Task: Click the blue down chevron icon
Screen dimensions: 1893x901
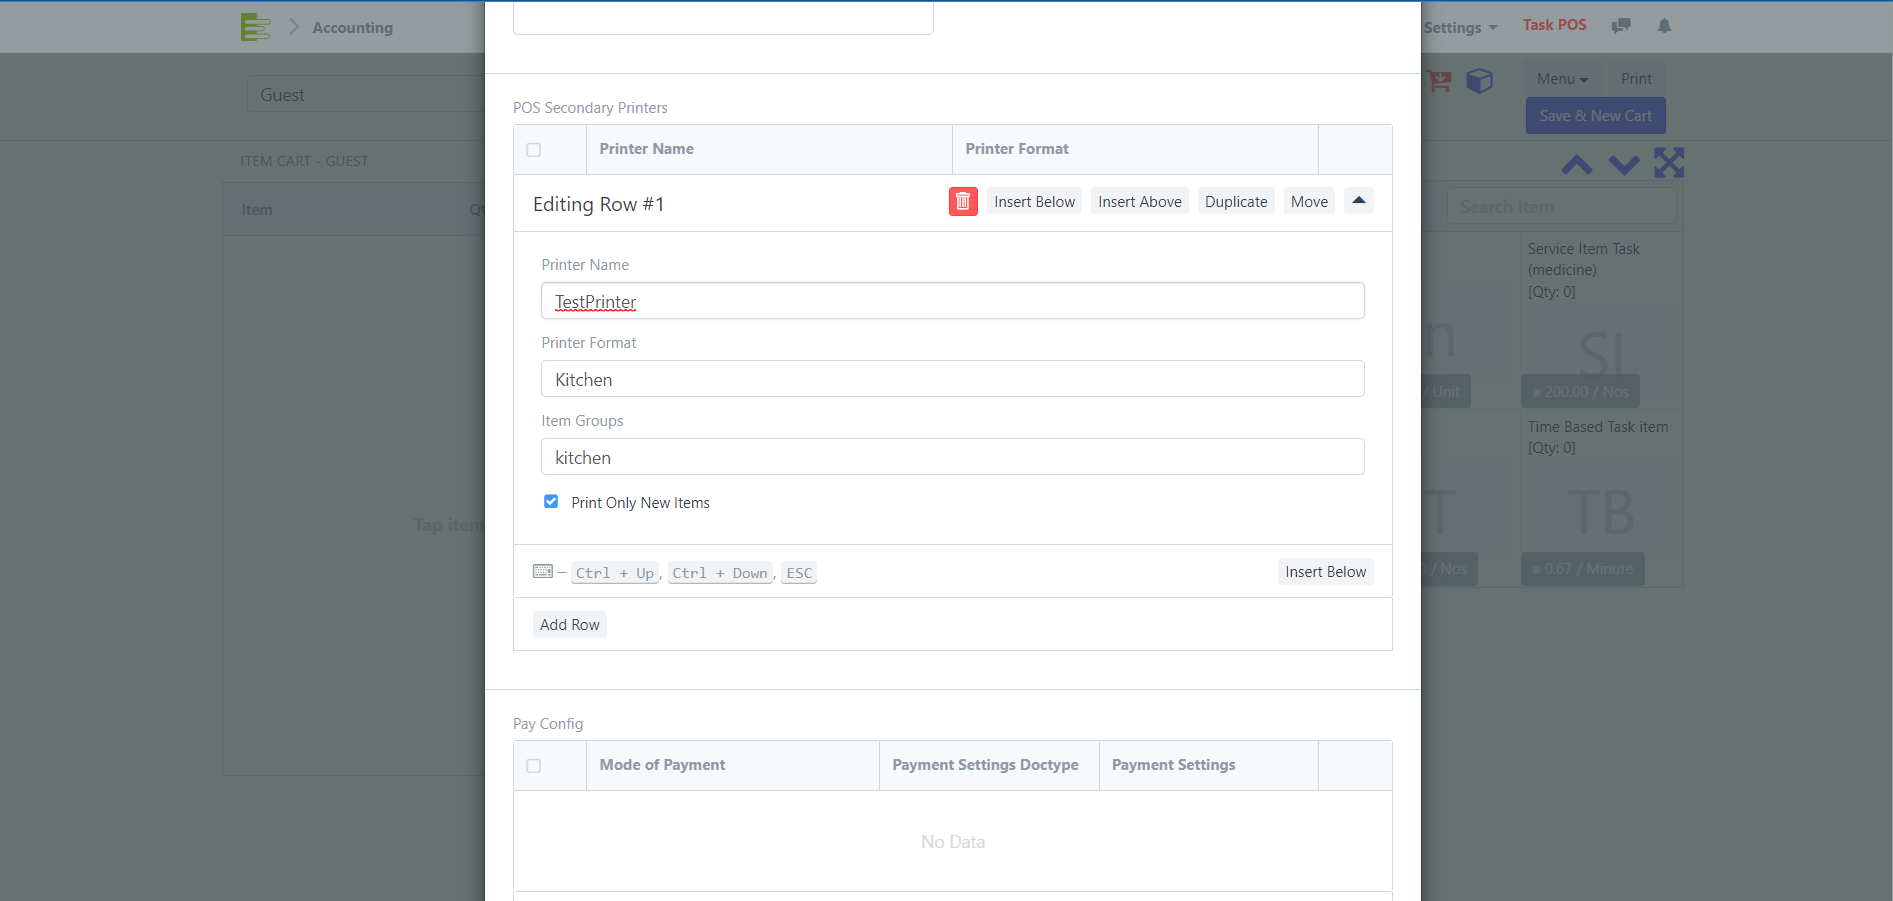Action: tap(1624, 164)
